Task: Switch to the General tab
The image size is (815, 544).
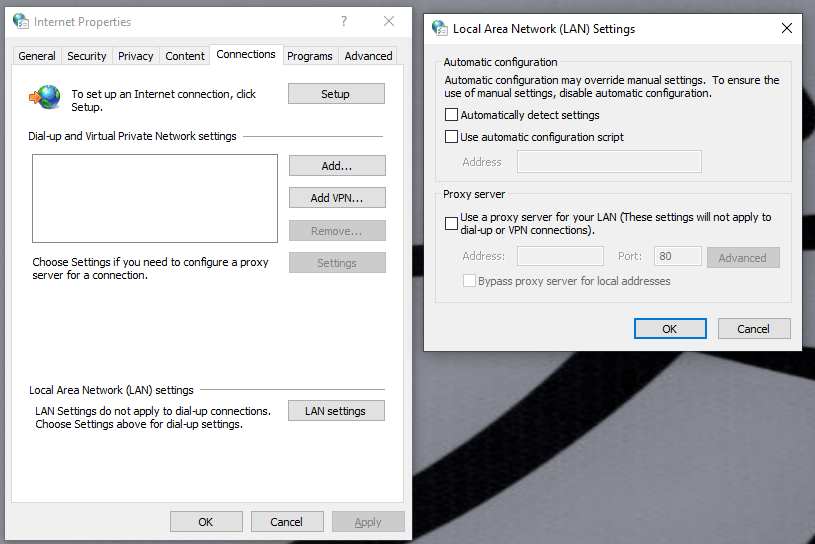Action: coord(37,56)
